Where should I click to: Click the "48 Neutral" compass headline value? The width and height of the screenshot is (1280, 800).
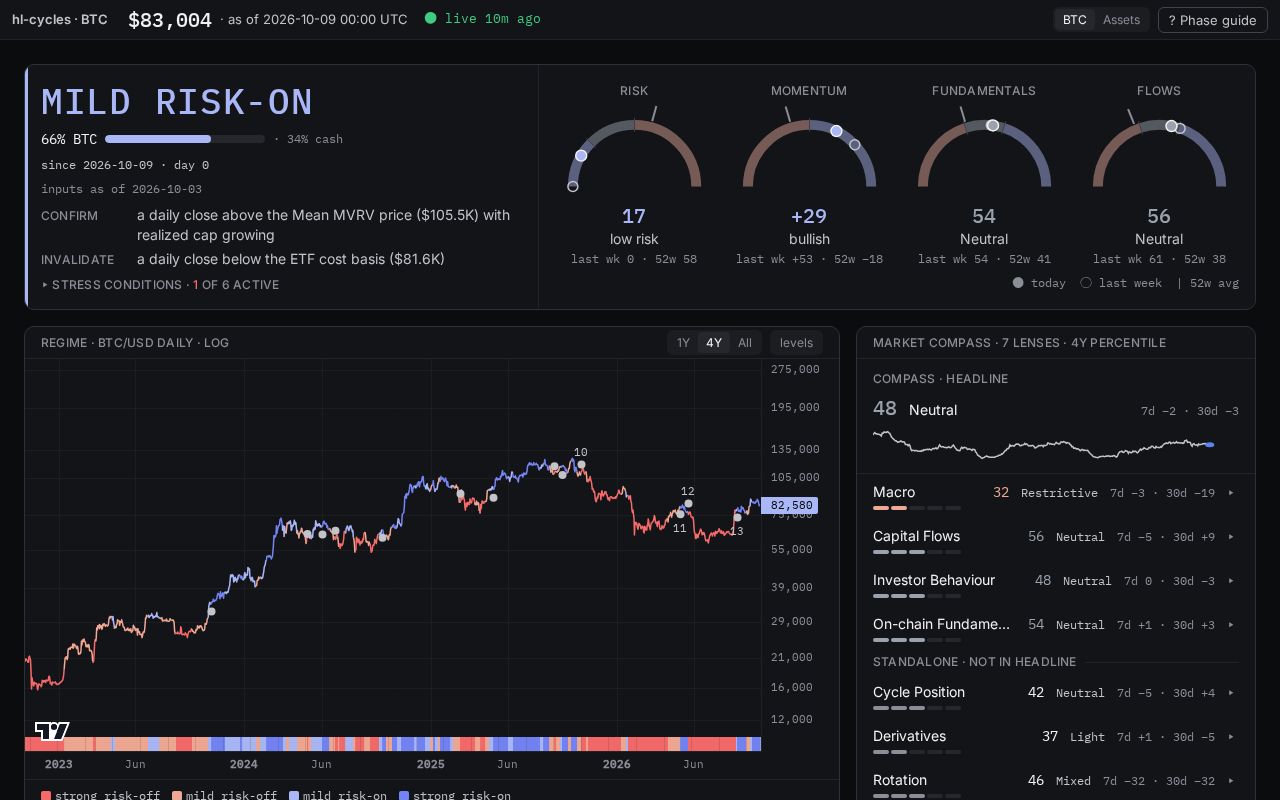point(915,409)
